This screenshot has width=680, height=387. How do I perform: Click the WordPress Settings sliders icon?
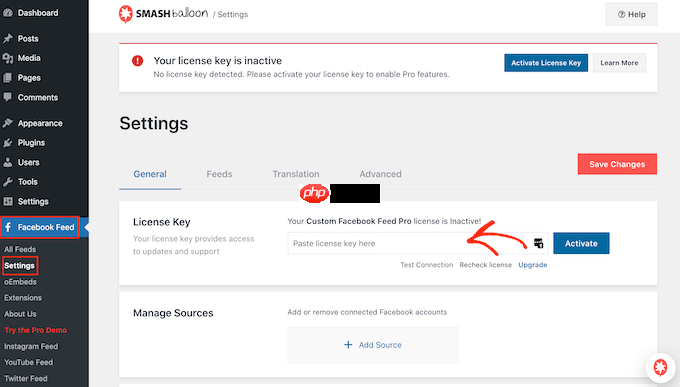(7, 201)
